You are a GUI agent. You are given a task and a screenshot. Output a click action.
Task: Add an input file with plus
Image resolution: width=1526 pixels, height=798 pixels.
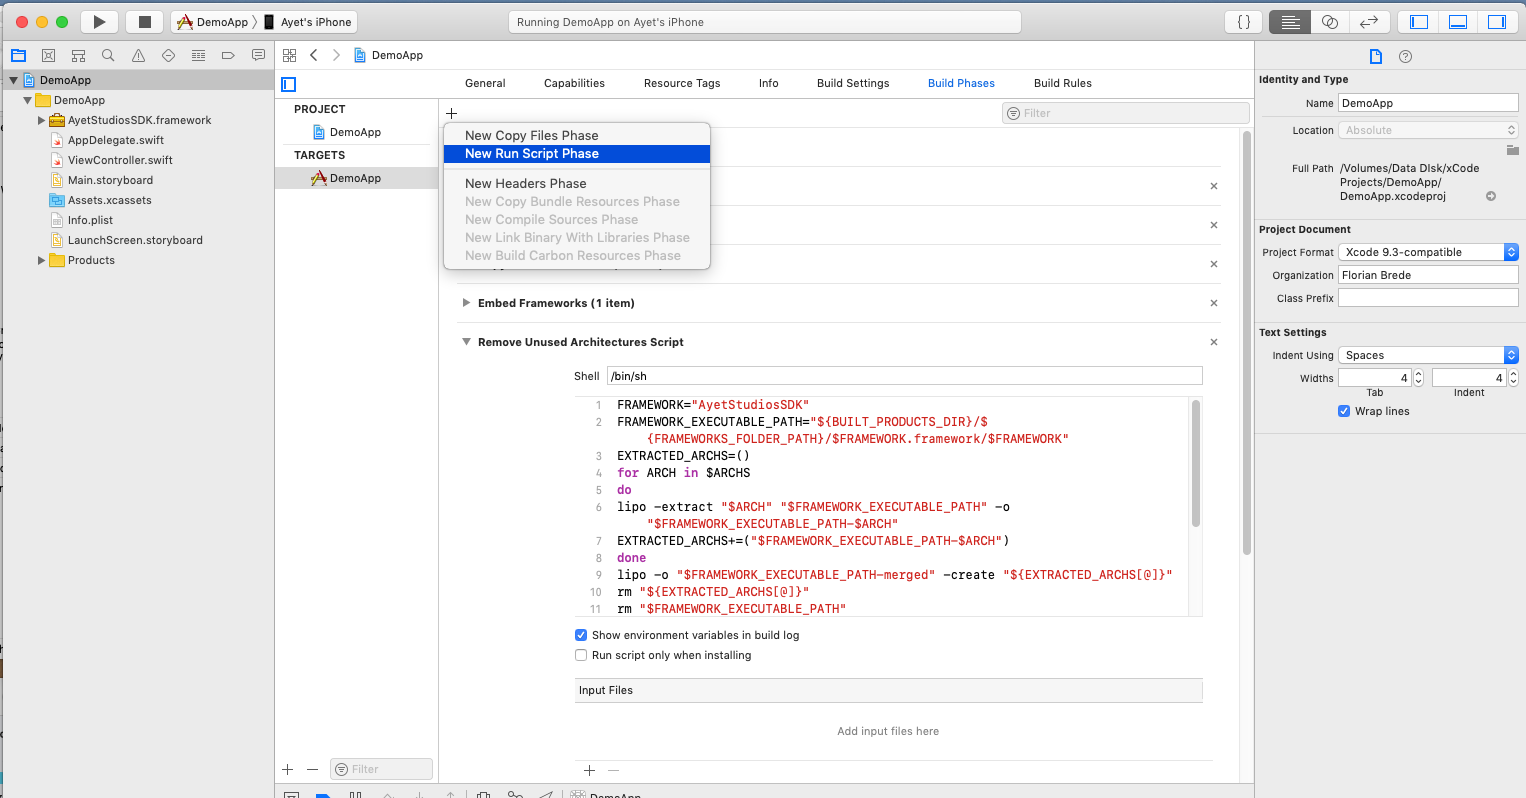coord(589,770)
